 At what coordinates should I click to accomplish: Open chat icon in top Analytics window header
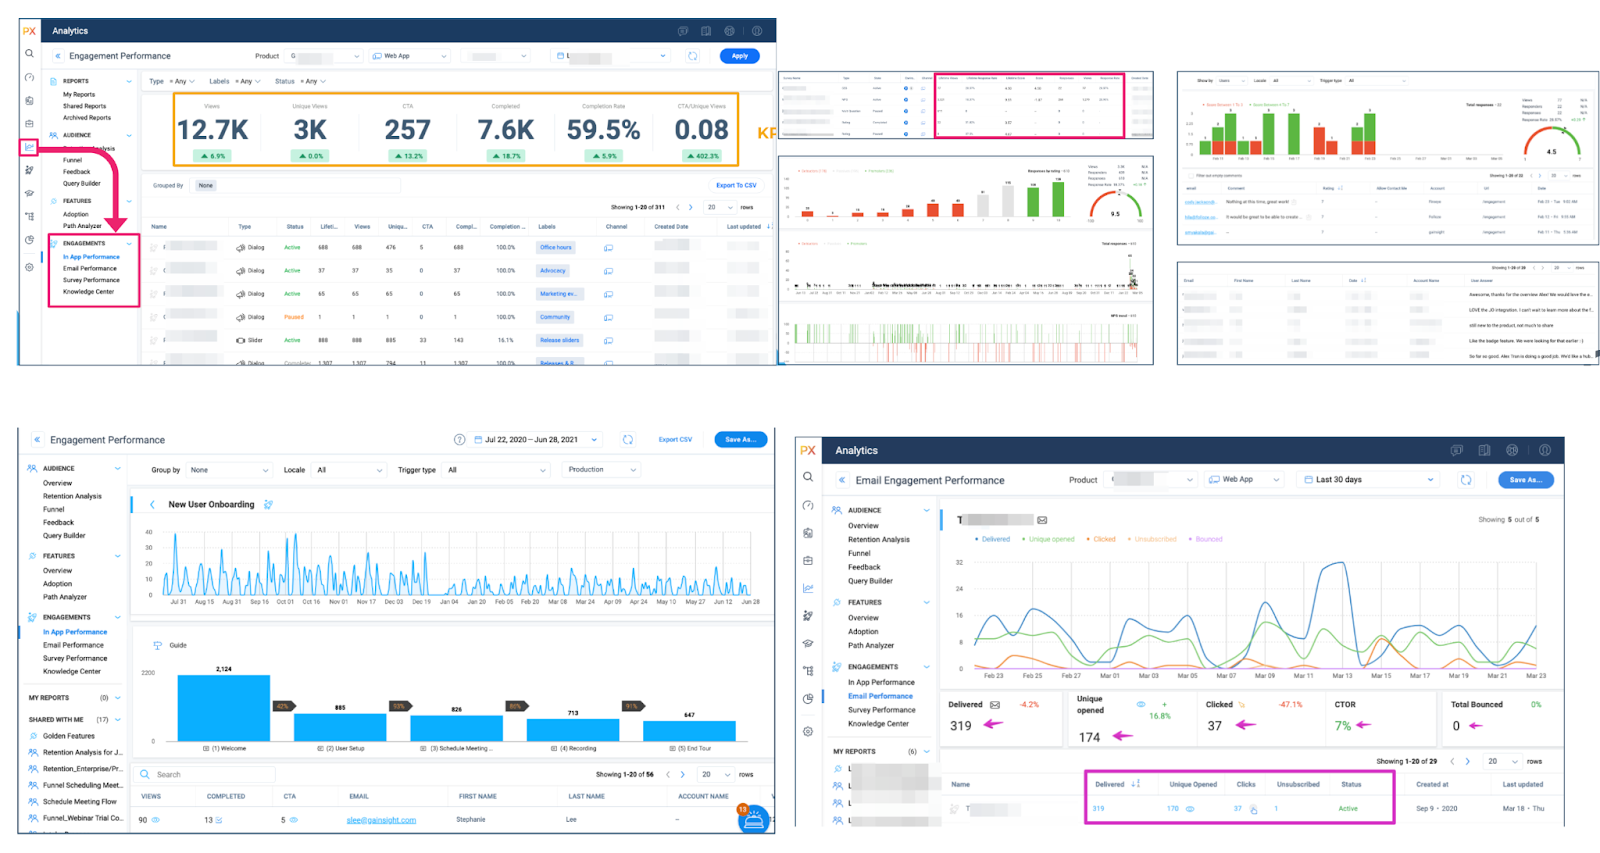(683, 31)
